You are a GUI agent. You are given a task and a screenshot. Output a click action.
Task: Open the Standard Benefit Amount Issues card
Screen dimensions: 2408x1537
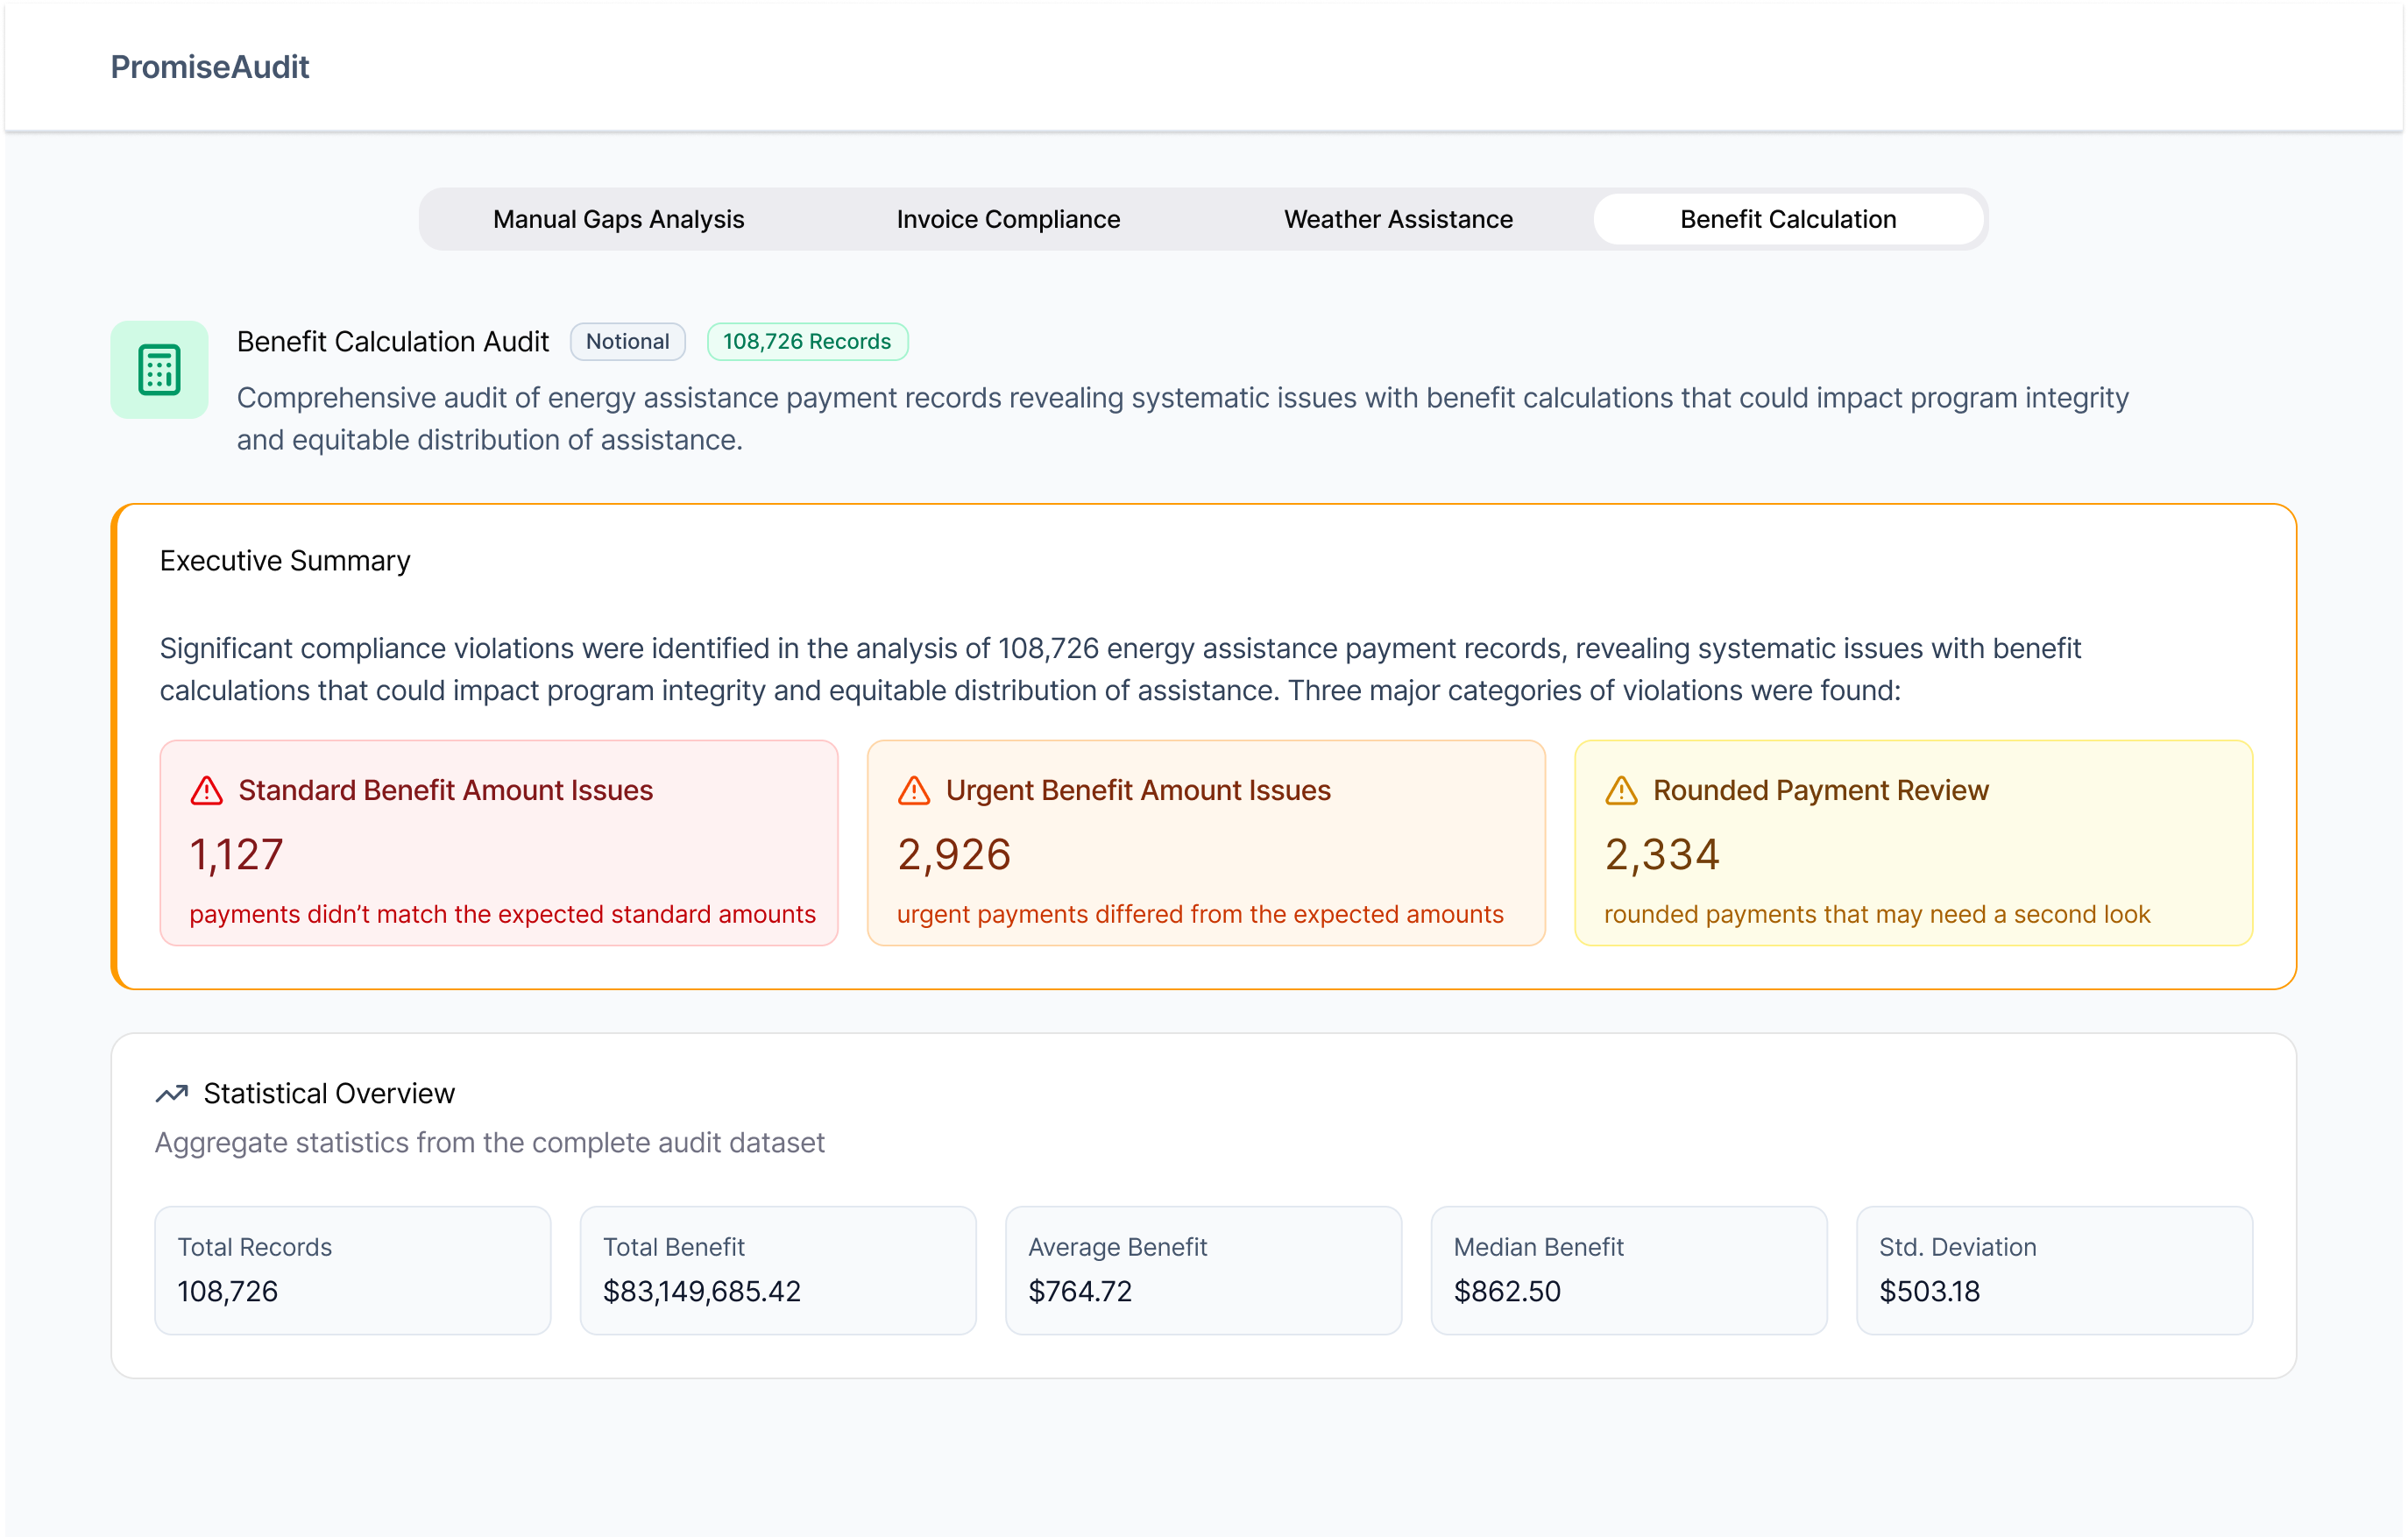499,843
